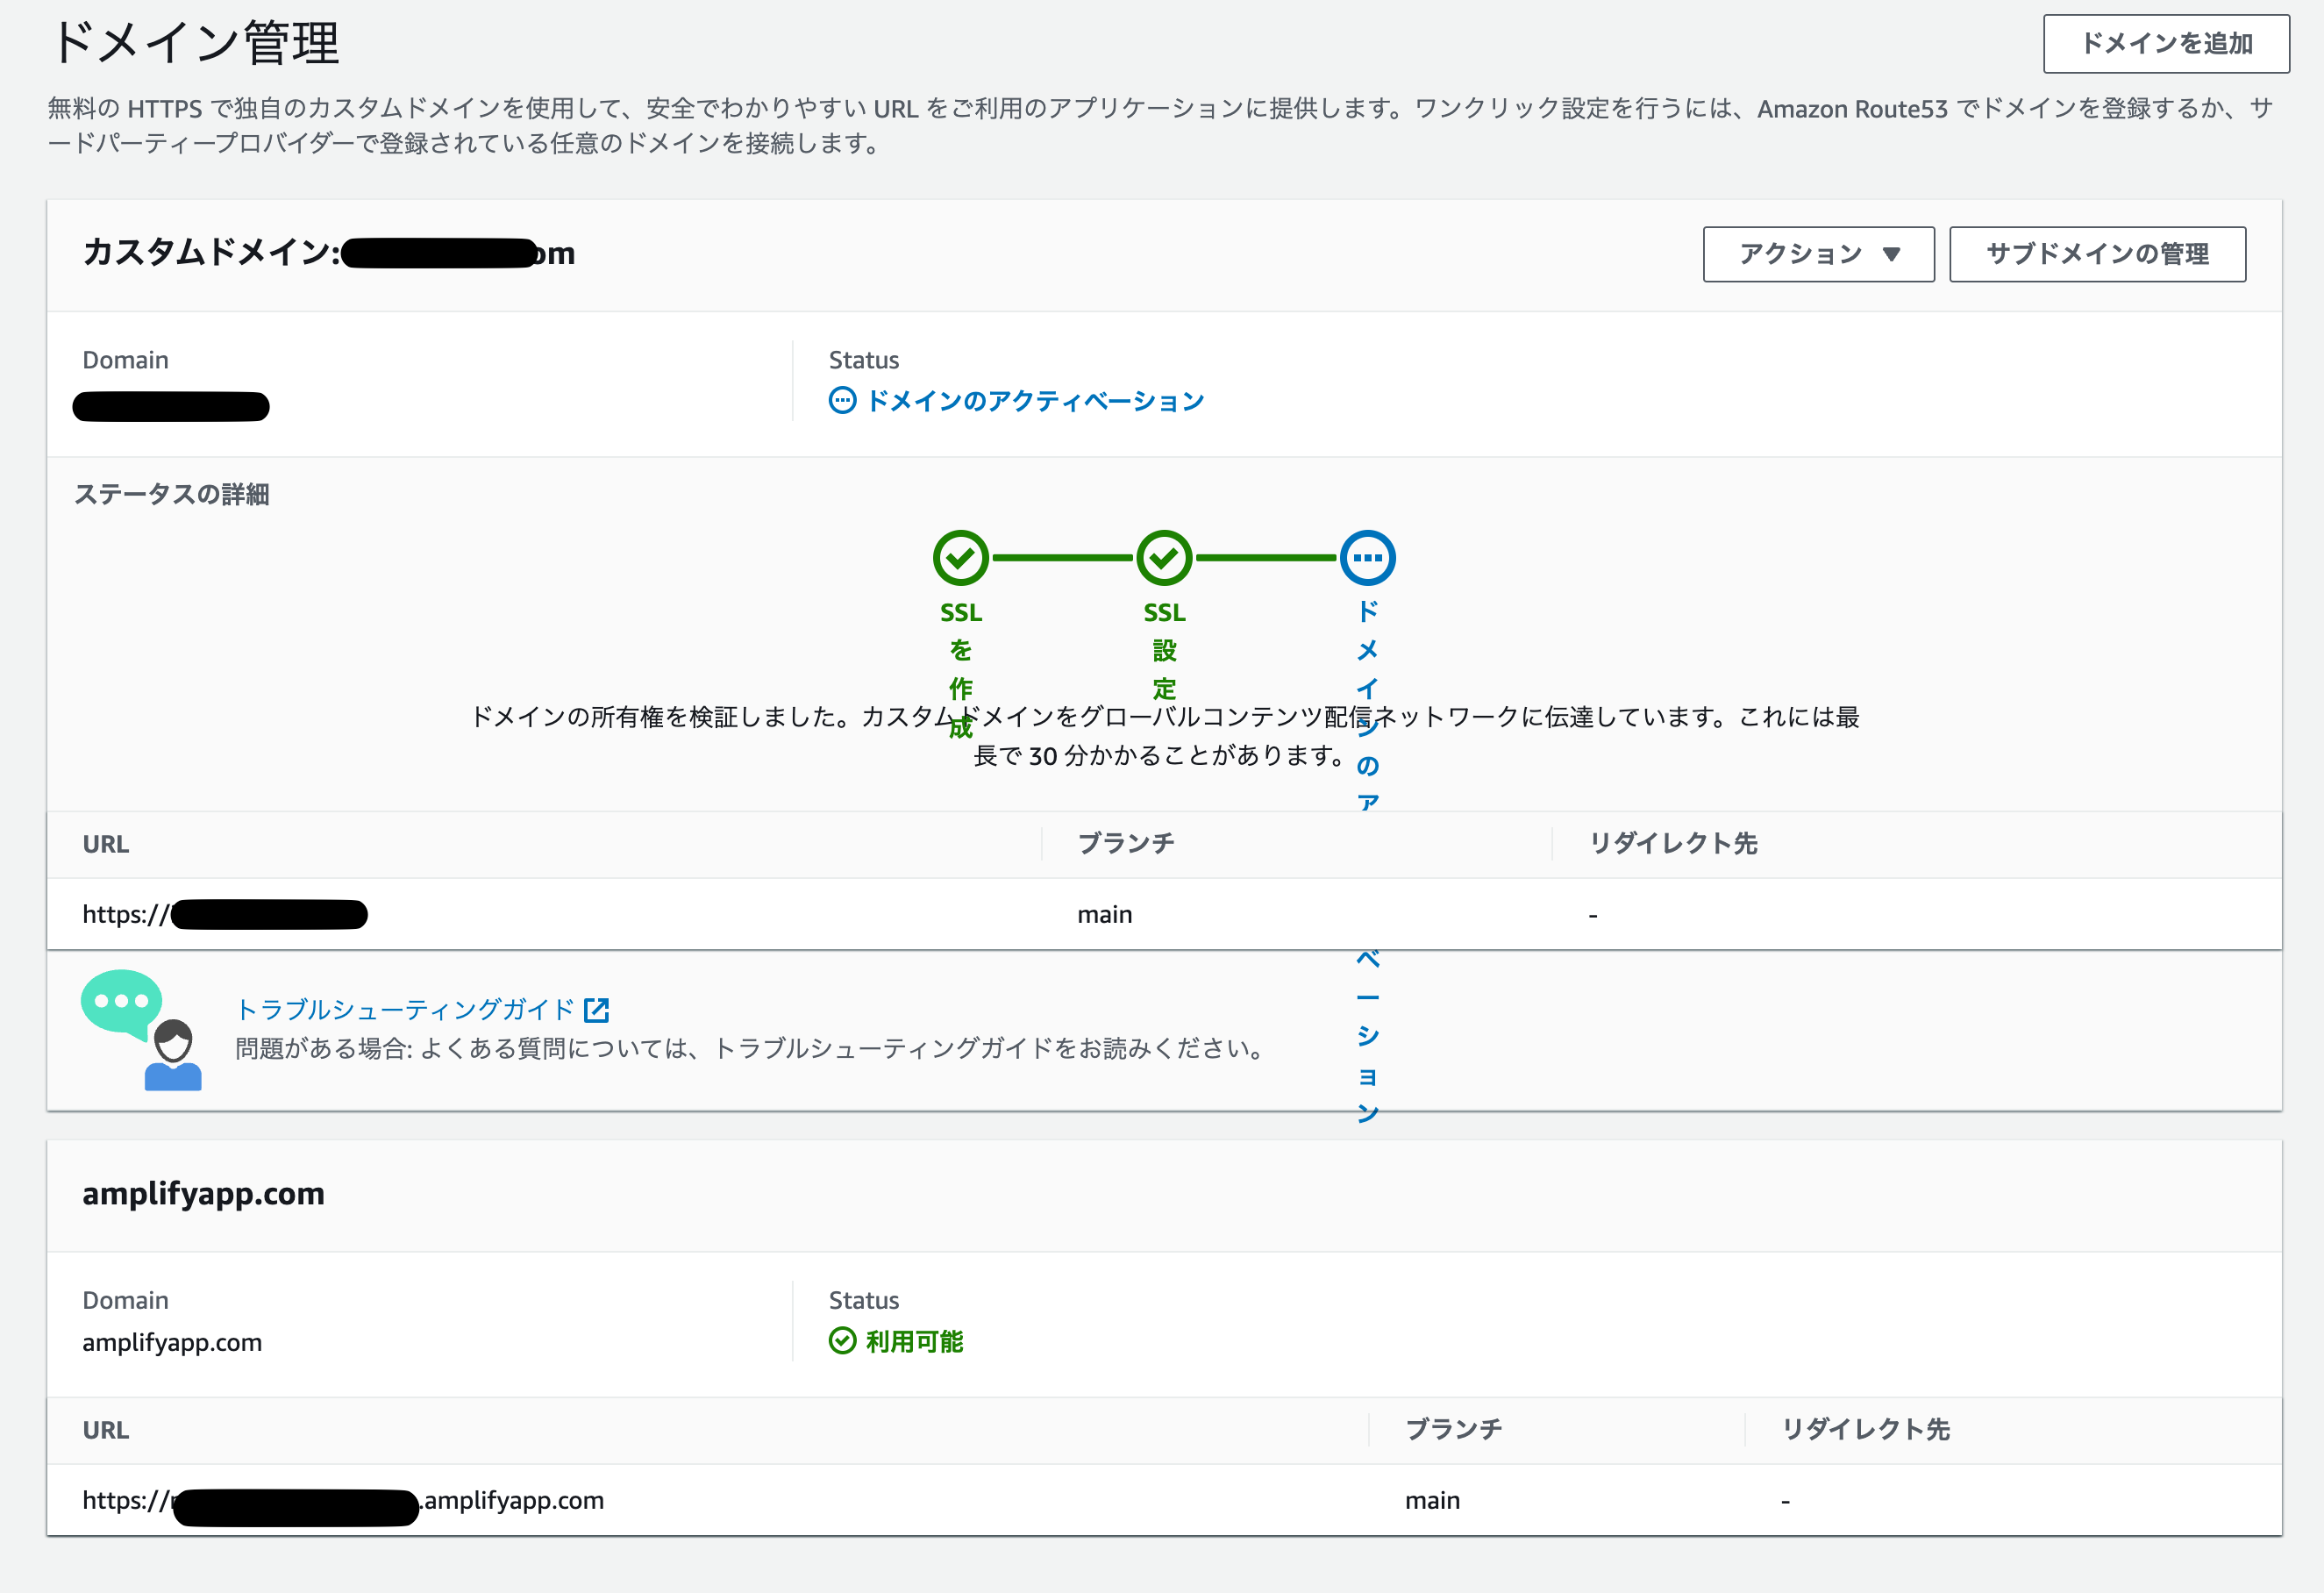Click the custom domain https URL link
Viewport: 2324px width, 1593px height.
tap(225, 913)
